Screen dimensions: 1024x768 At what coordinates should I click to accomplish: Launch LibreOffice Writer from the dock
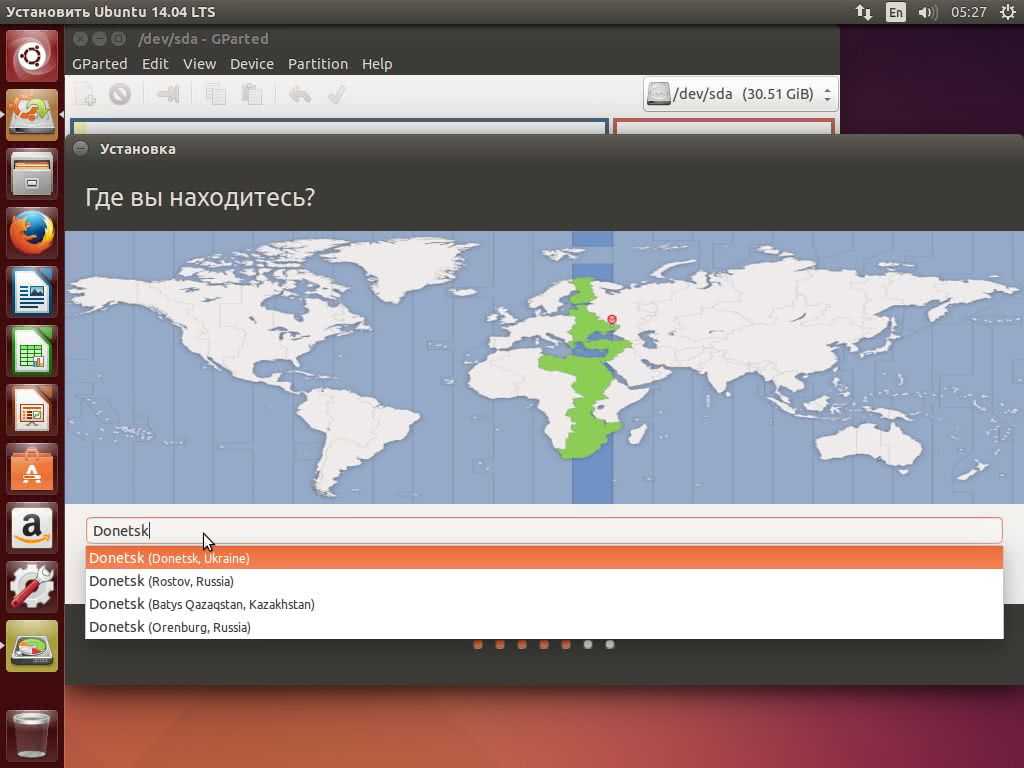tap(32, 292)
